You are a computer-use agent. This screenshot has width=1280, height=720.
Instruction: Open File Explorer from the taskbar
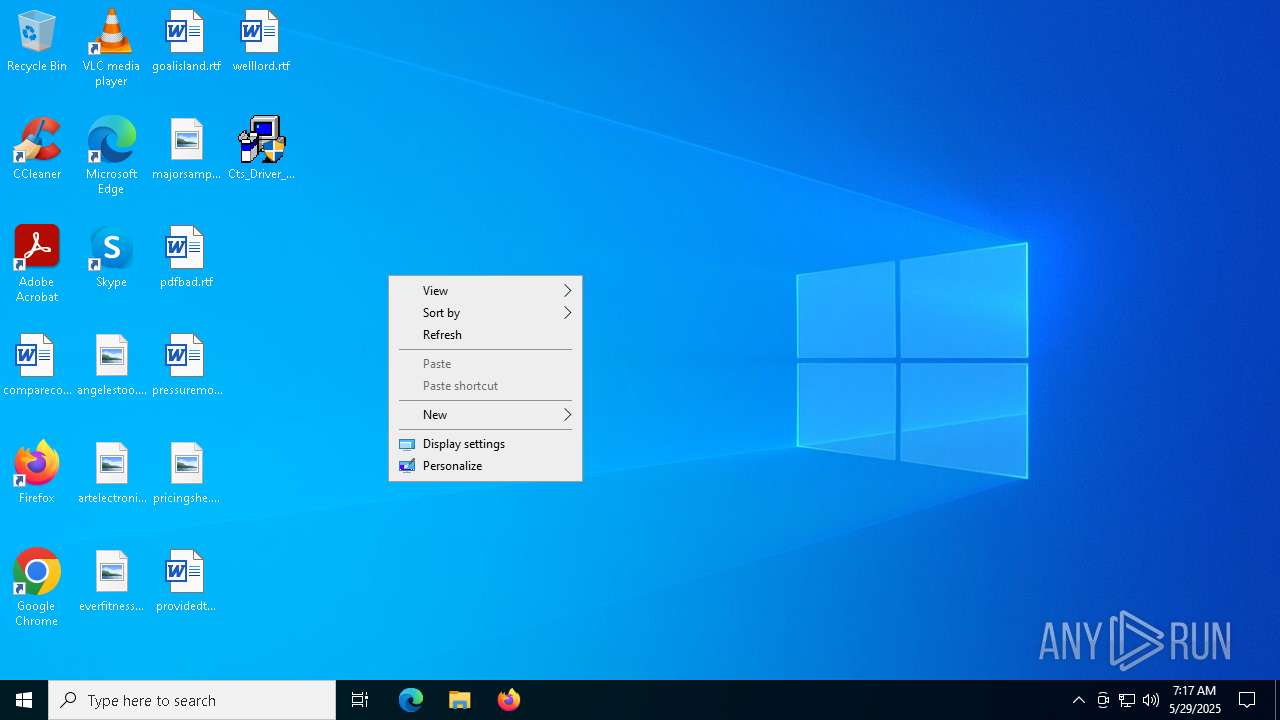click(x=460, y=700)
